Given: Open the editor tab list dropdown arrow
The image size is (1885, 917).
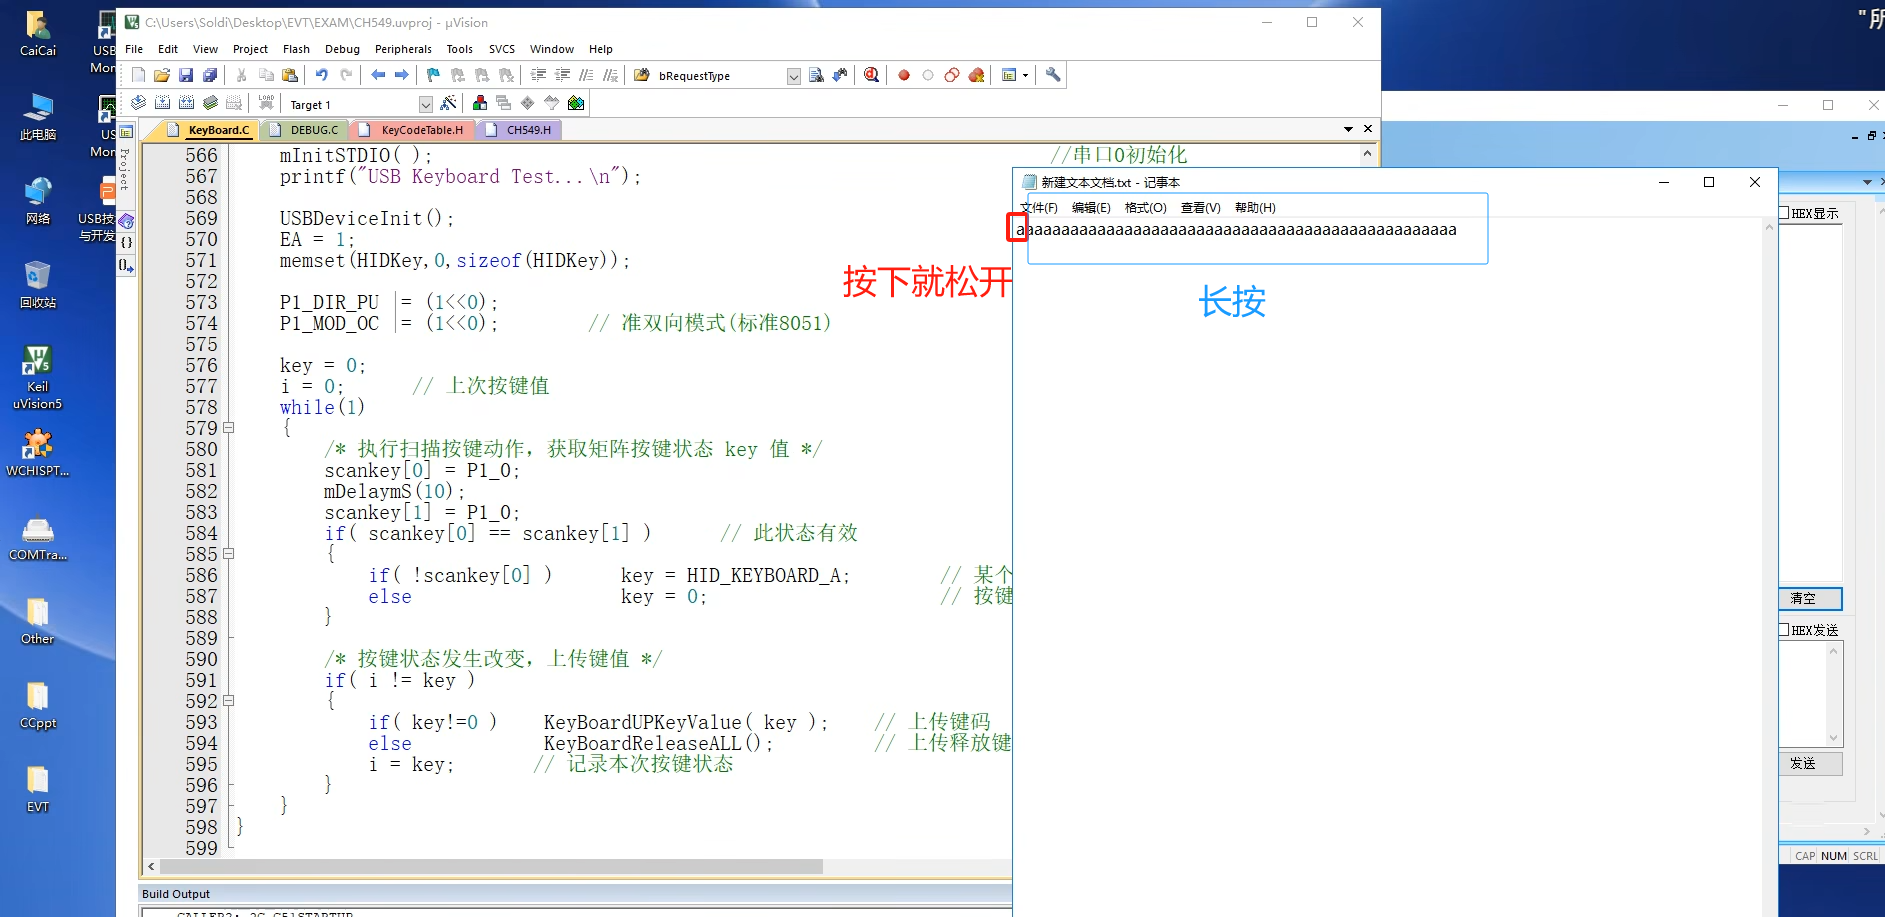Looking at the screenshot, I should (1348, 129).
